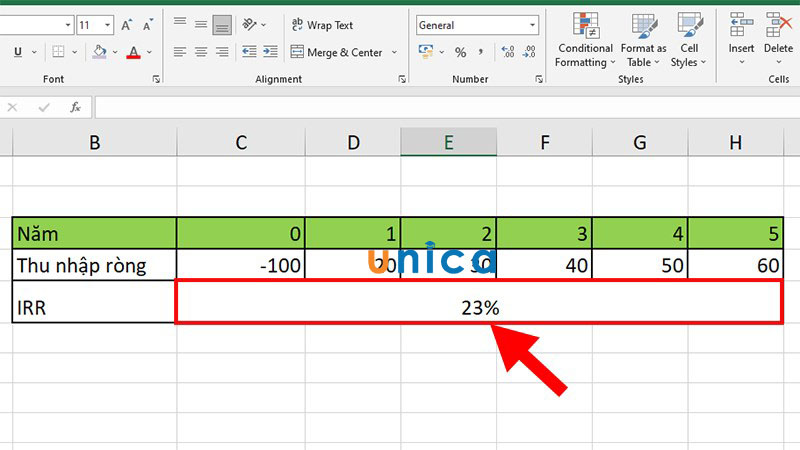This screenshot has height=450, width=800.
Task: Click Cancel X in formula bar
Action: 12,107
